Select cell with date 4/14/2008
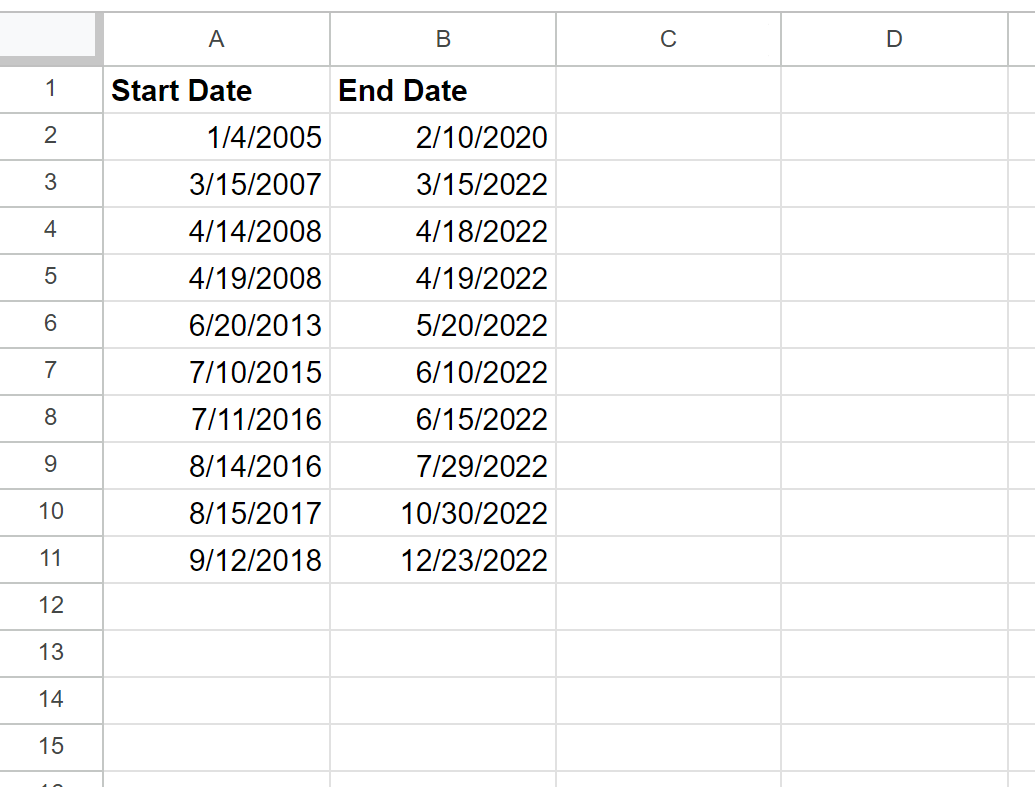 (217, 230)
